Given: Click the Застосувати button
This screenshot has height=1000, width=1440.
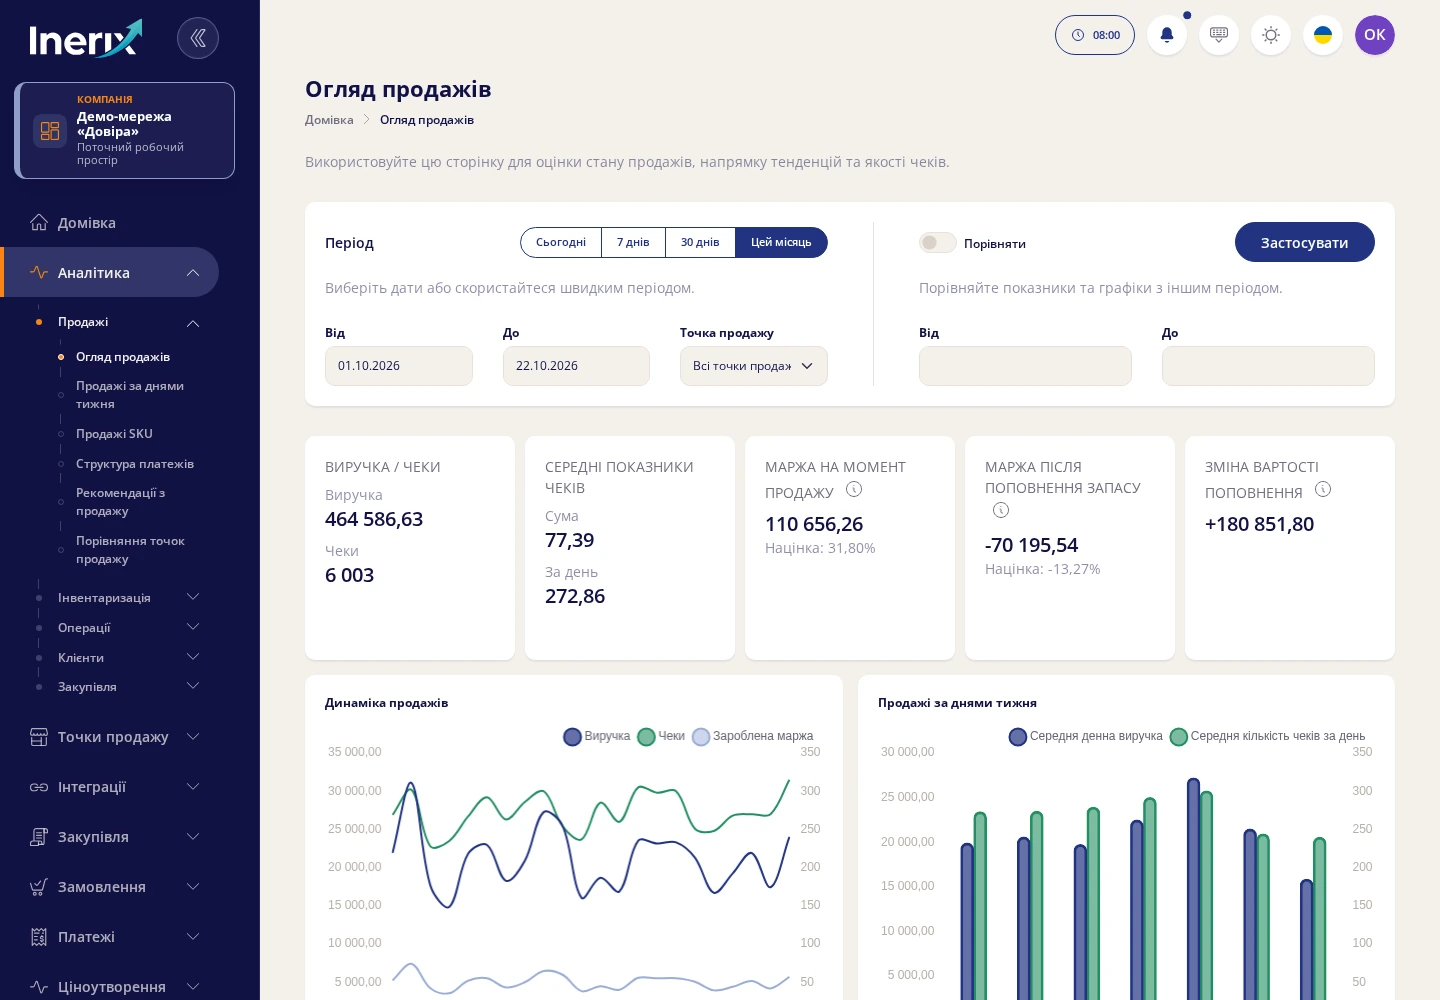Looking at the screenshot, I should (1305, 242).
